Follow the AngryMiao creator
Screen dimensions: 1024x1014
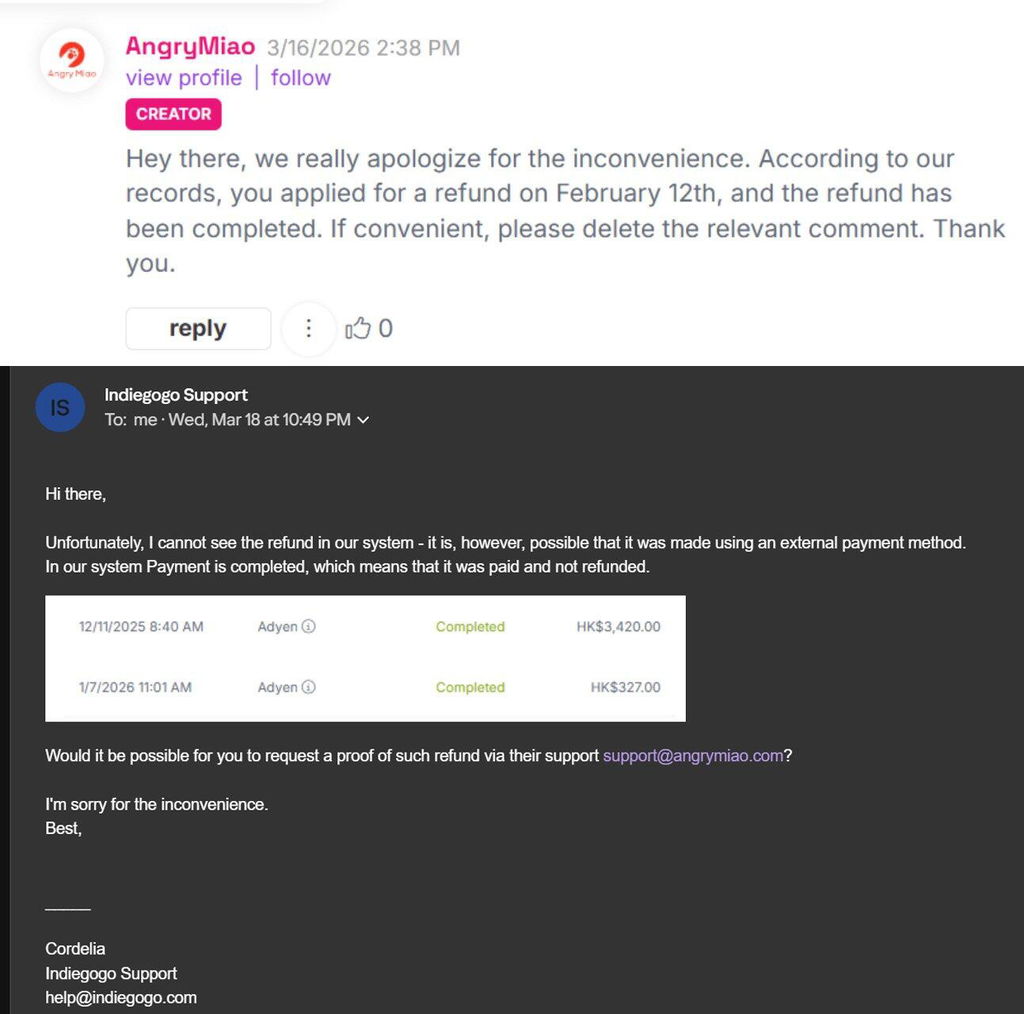[300, 78]
